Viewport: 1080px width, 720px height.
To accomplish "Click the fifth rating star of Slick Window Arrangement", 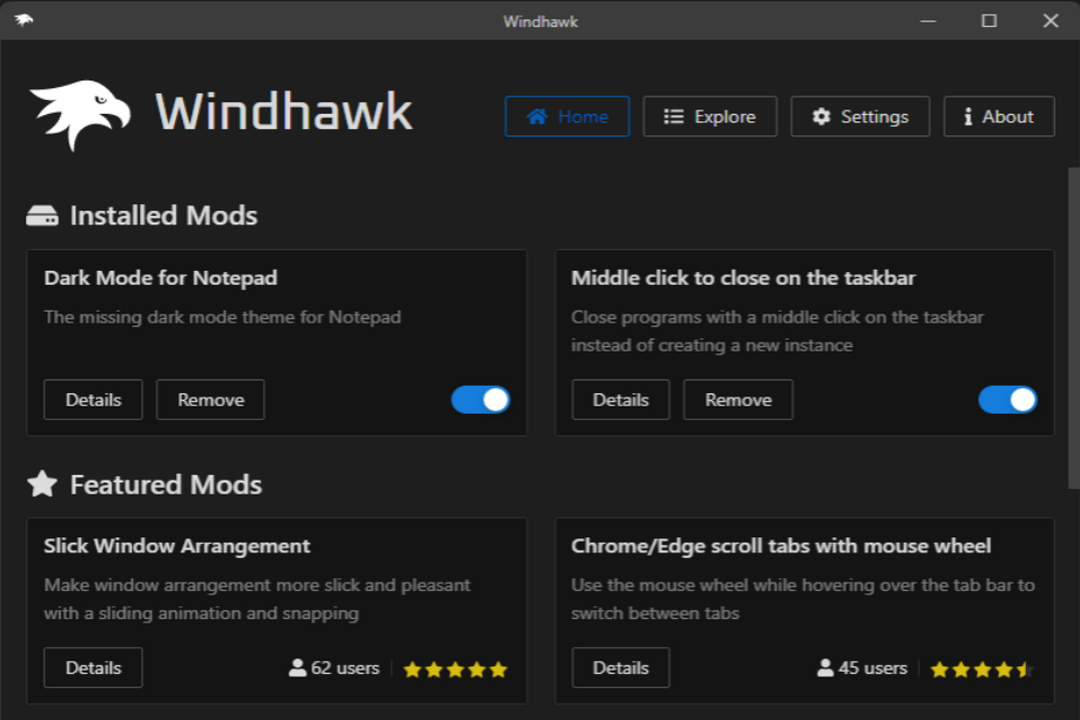I will point(497,669).
